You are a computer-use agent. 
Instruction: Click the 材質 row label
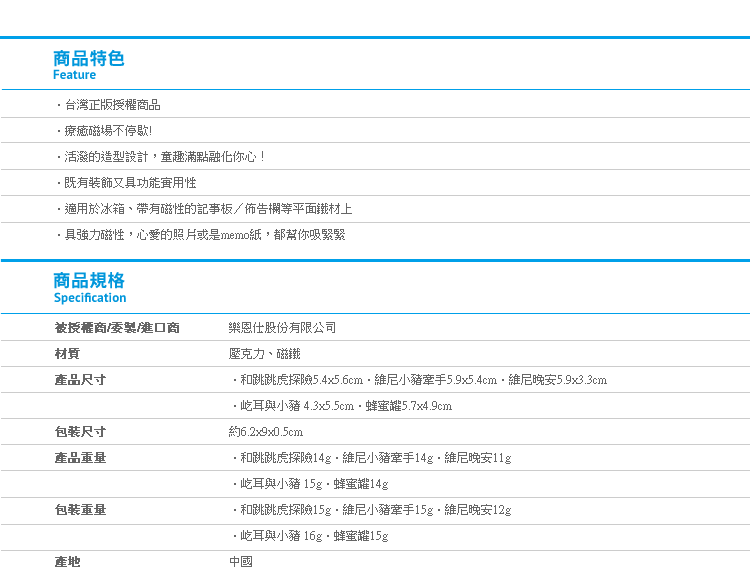67,354
